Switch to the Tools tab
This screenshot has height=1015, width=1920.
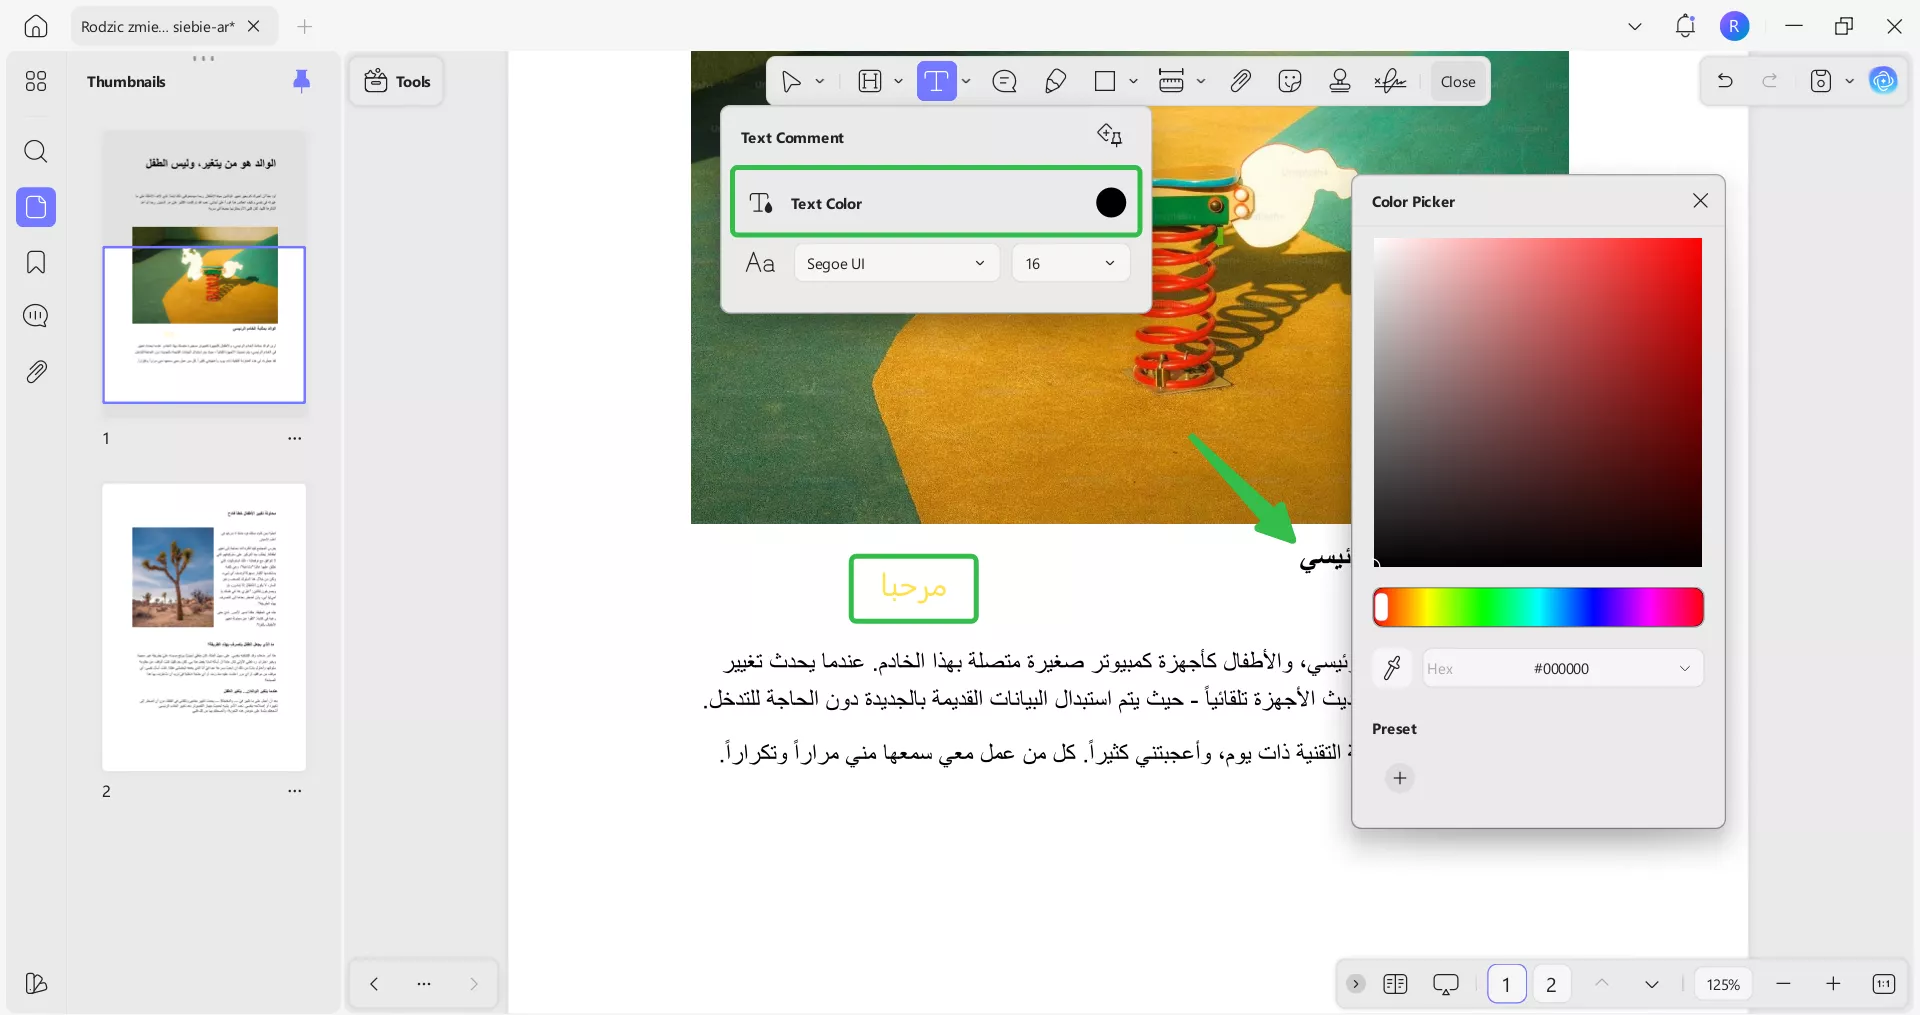396,81
